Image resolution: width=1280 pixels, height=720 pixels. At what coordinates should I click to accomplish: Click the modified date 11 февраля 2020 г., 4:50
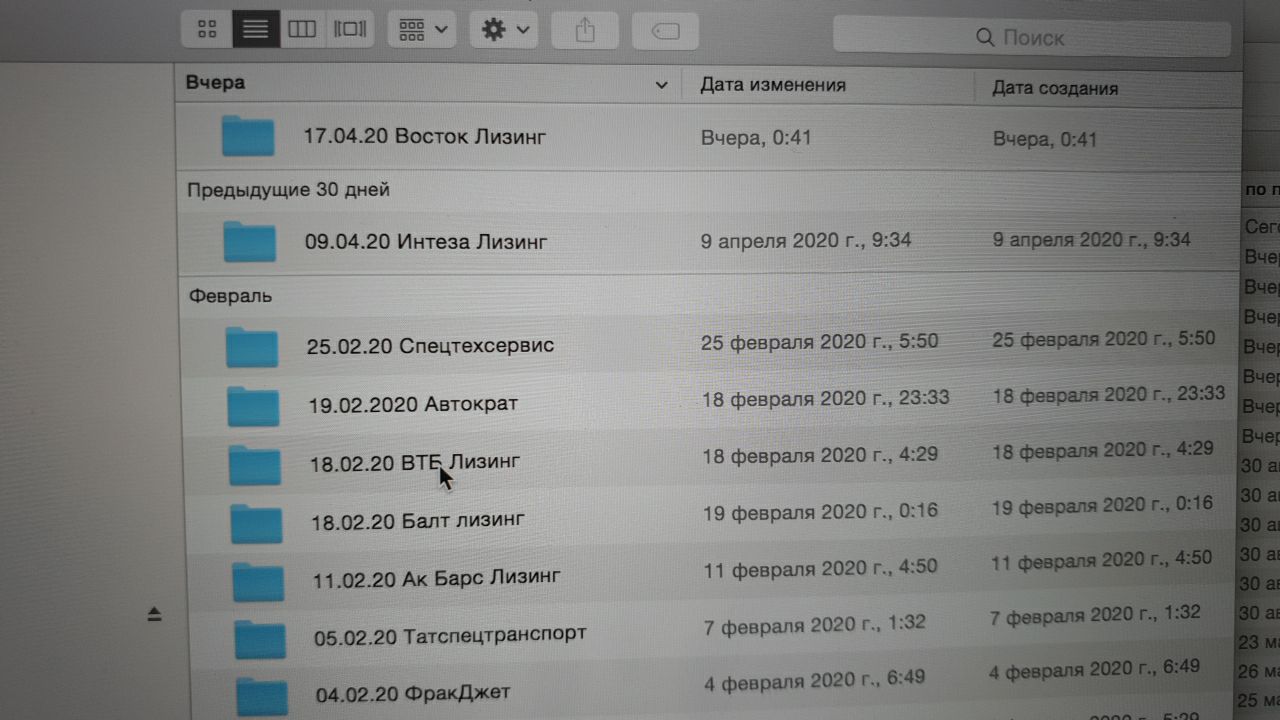[820, 567]
